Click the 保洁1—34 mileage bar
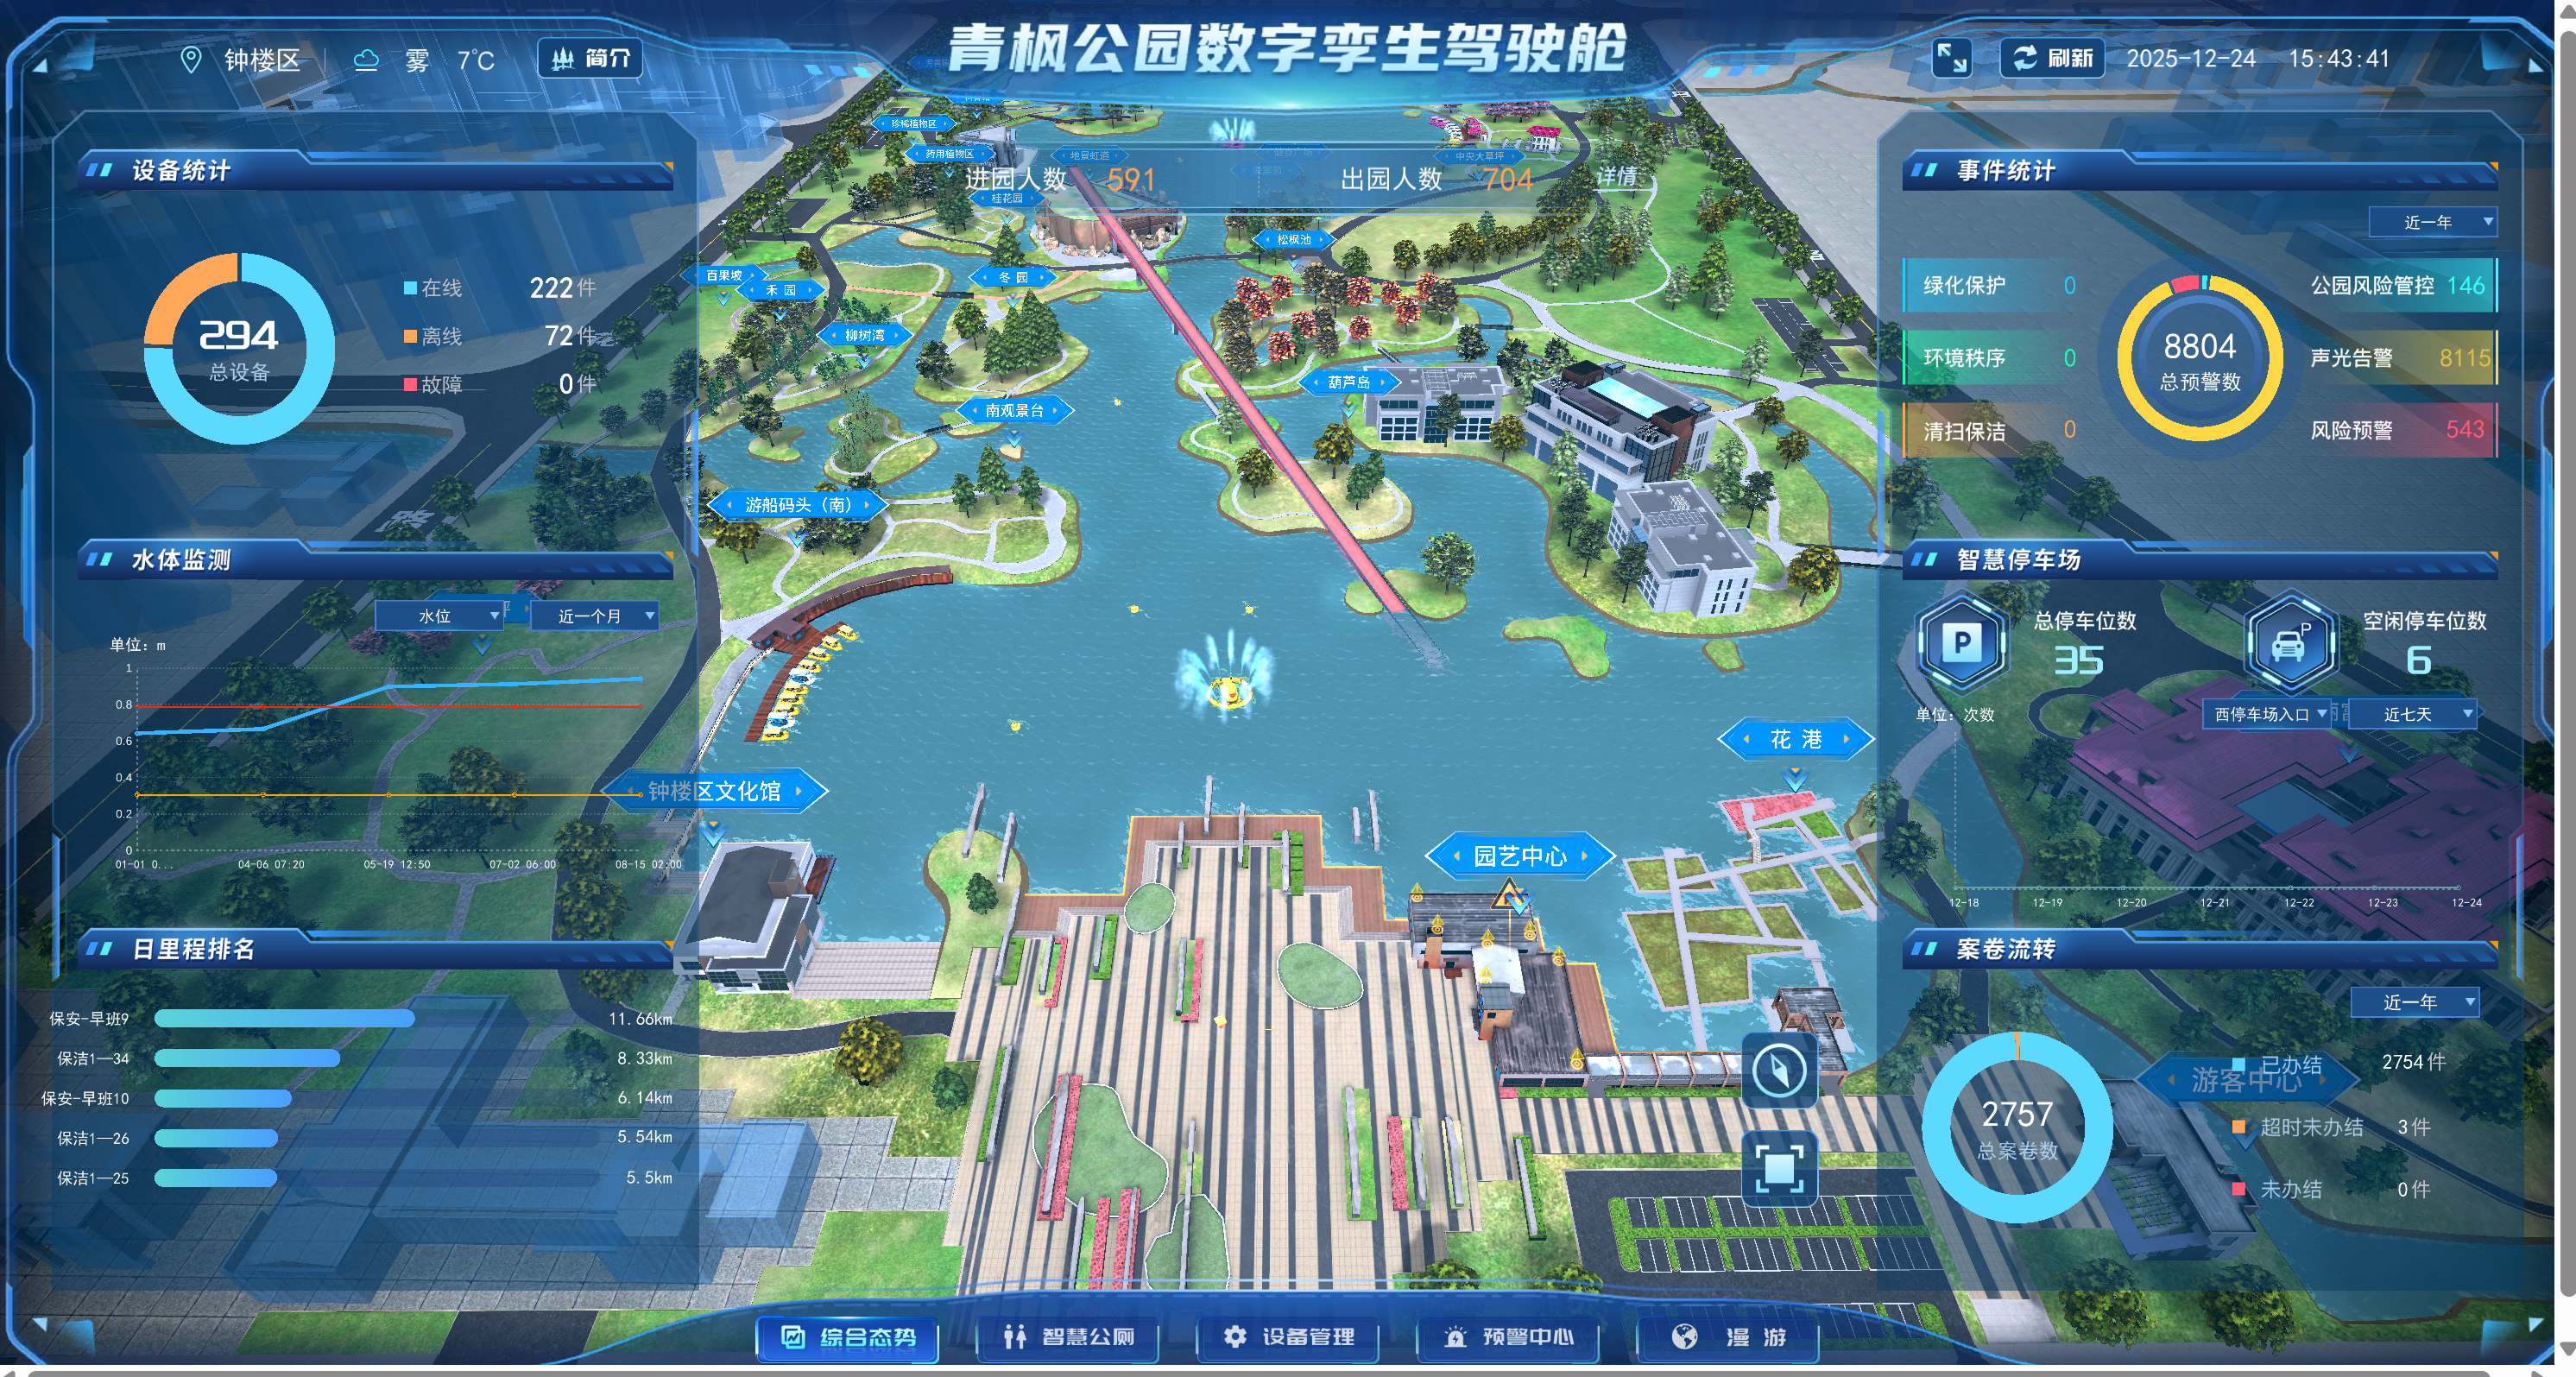Image resolution: width=2576 pixels, height=1377 pixels. pyautogui.click(x=247, y=1059)
